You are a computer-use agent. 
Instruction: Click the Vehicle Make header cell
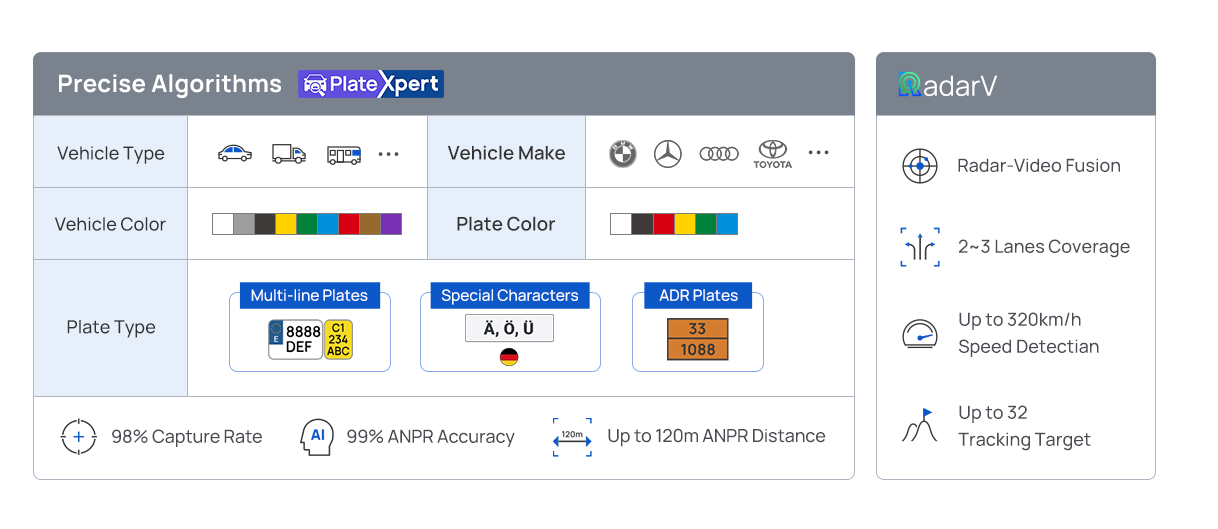tap(506, 153)
